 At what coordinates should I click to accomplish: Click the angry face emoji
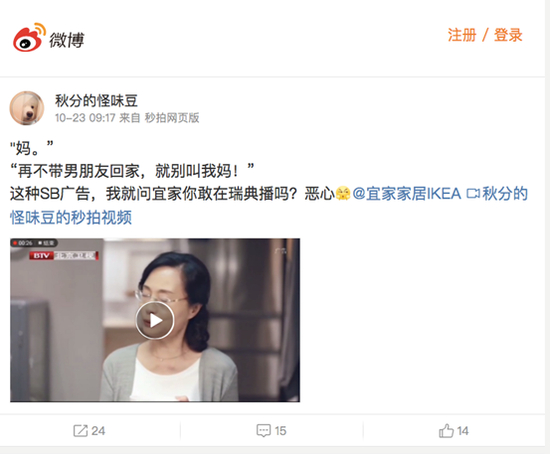(x=343, y=194)
